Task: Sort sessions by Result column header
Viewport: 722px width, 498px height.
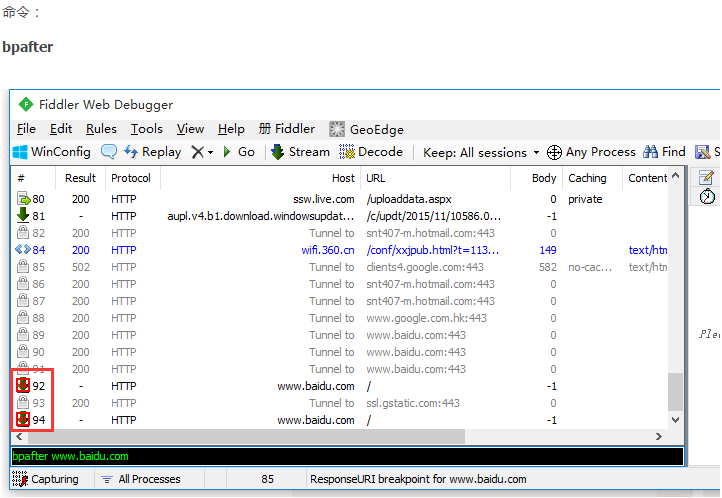Action: tap(80, 178)
